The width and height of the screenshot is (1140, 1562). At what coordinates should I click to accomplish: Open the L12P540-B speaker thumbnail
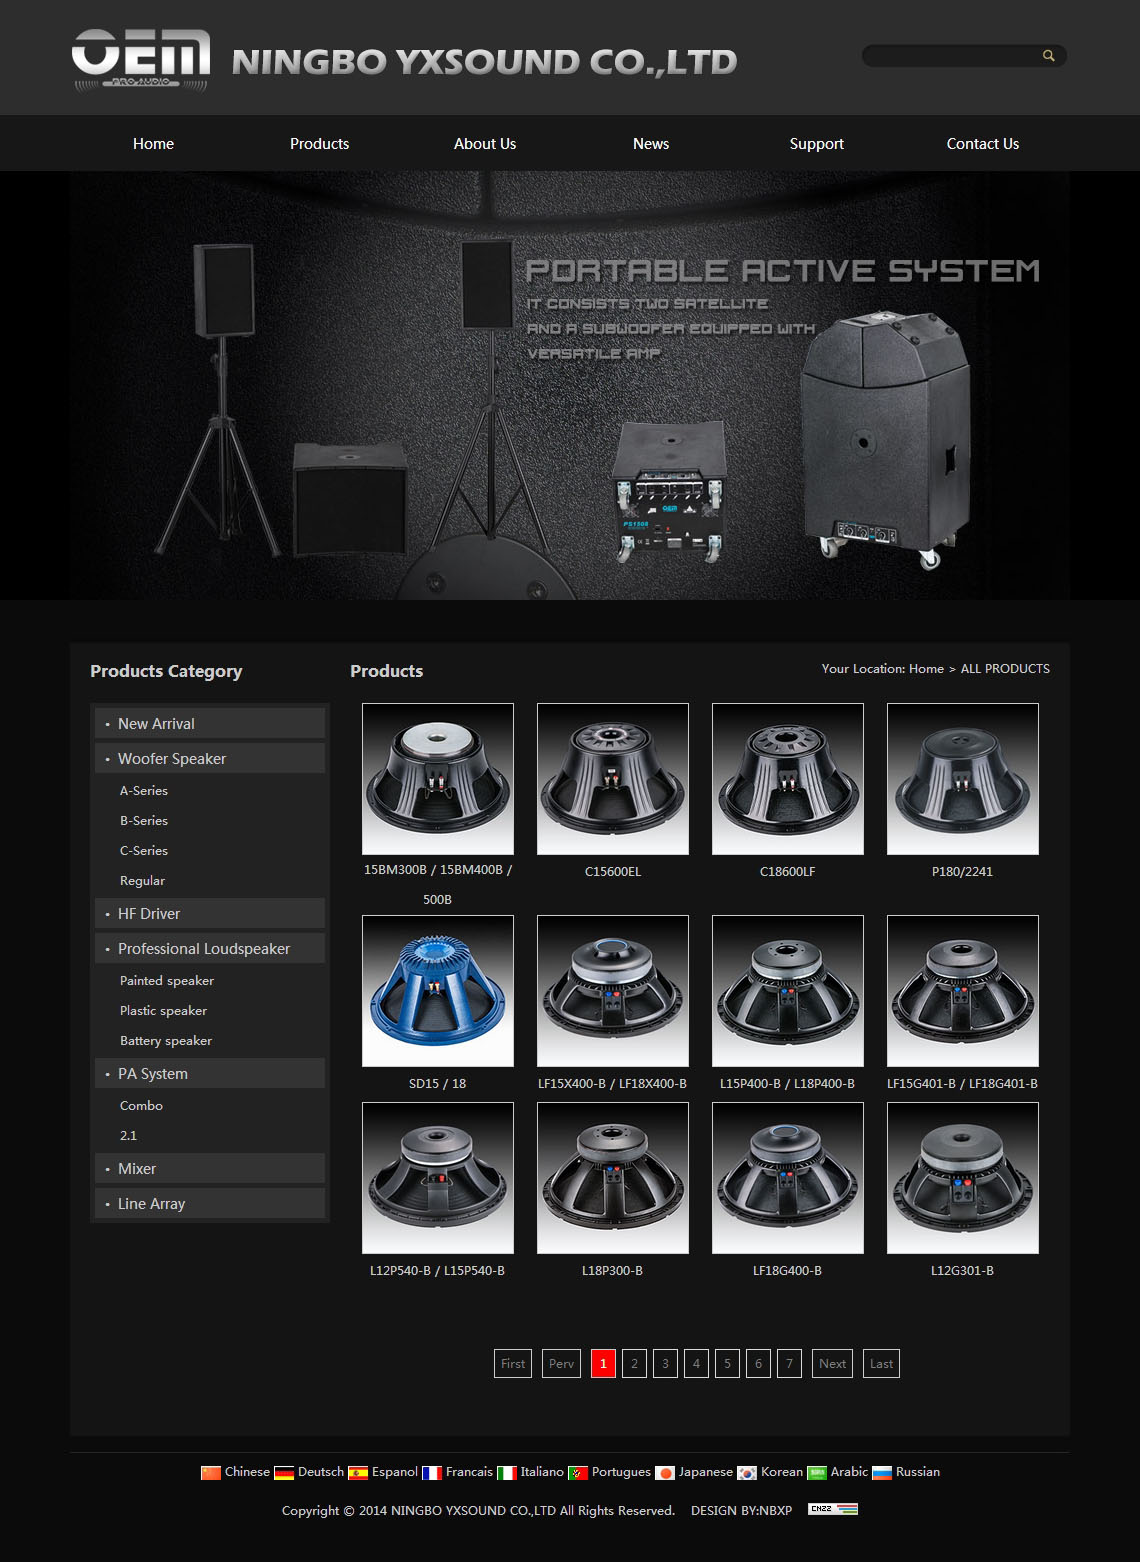click(x=438, y=1178)
